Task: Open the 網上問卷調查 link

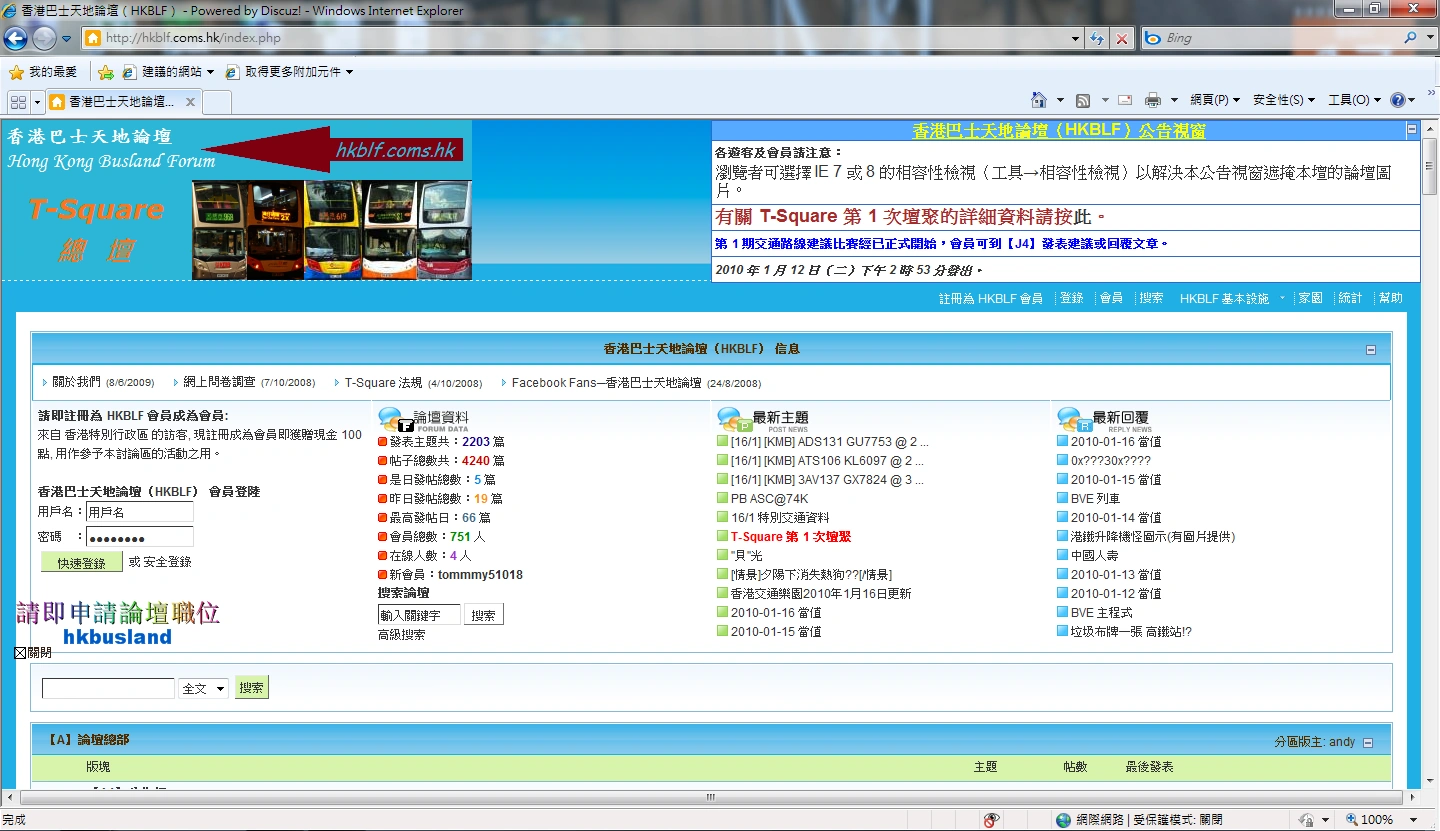Action: point(220,382)
